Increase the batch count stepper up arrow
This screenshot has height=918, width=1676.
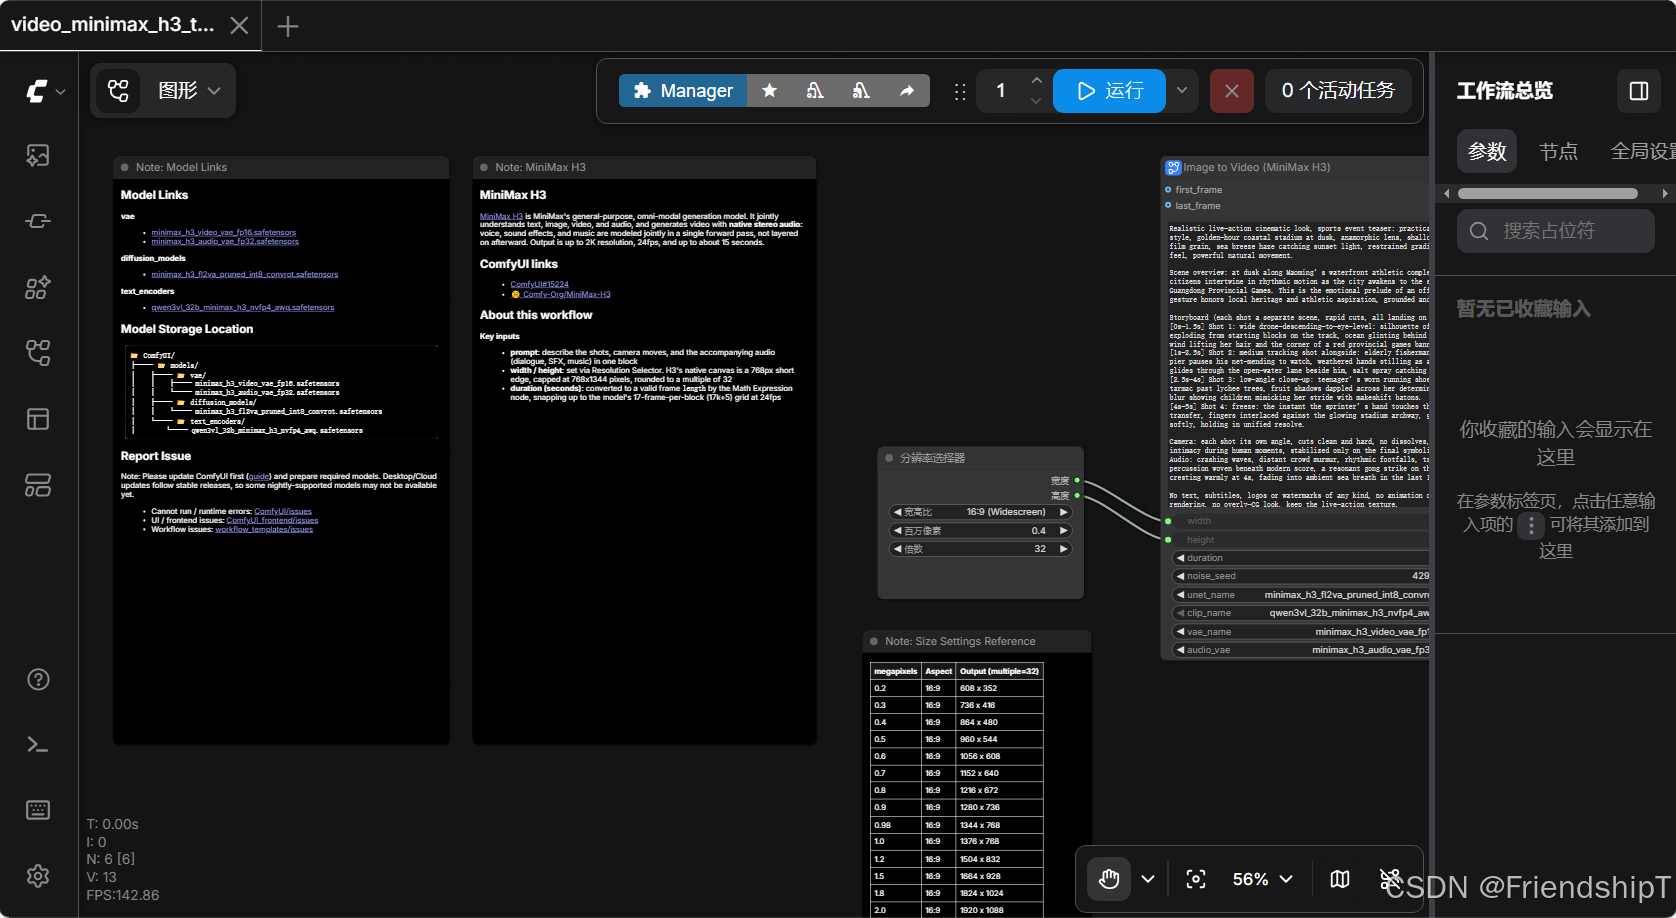pyautogui.click(x=1036, y=81)
